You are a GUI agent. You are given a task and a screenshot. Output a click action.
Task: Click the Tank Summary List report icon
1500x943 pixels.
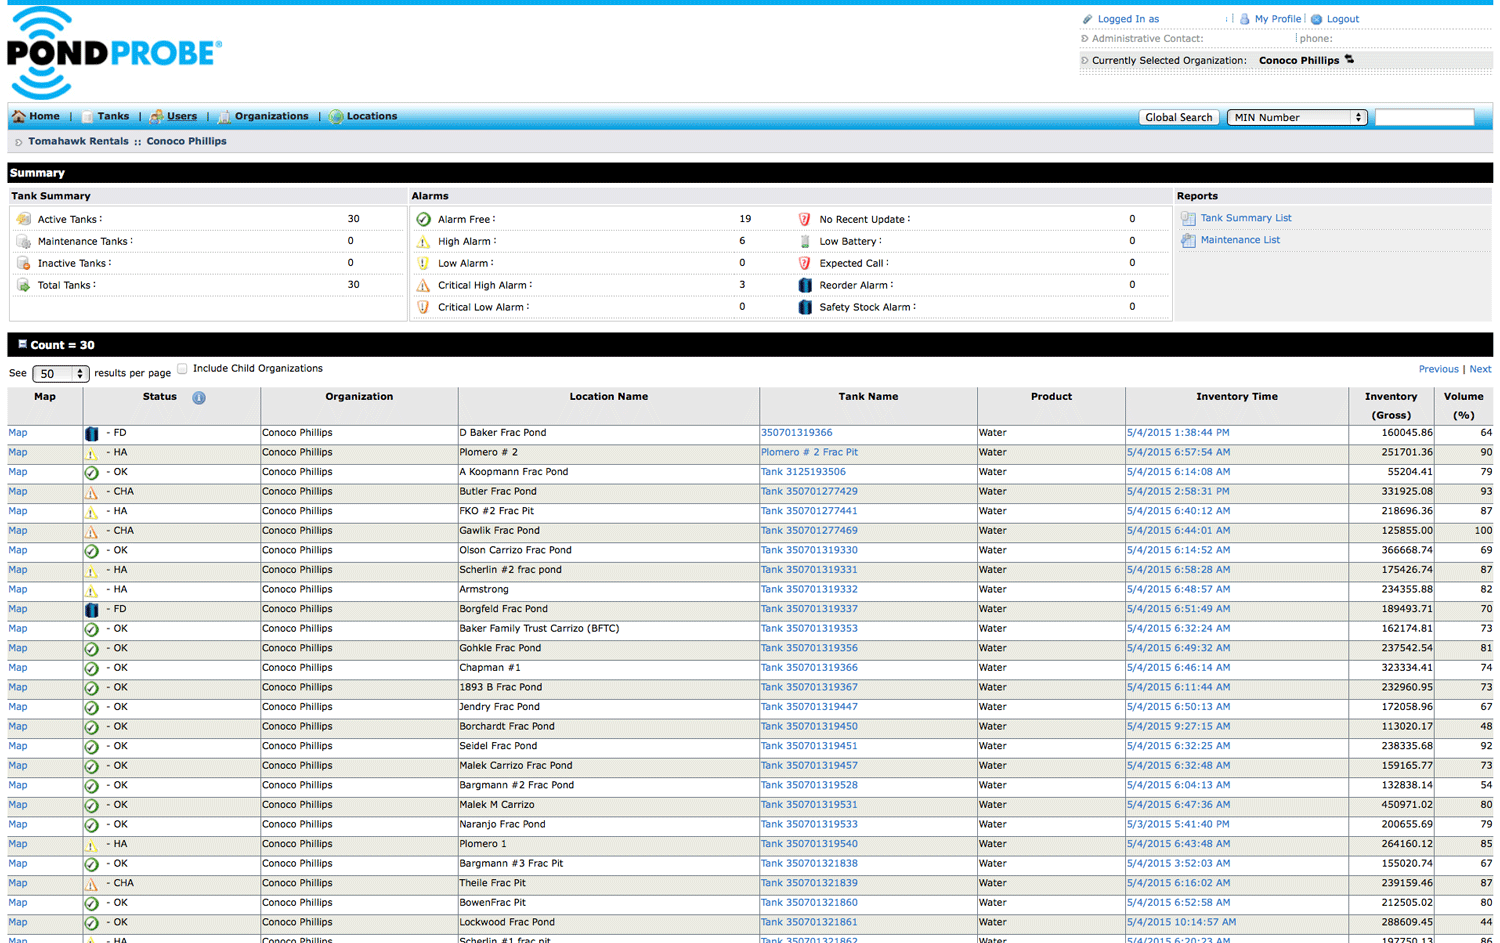tap(1188, 218)
